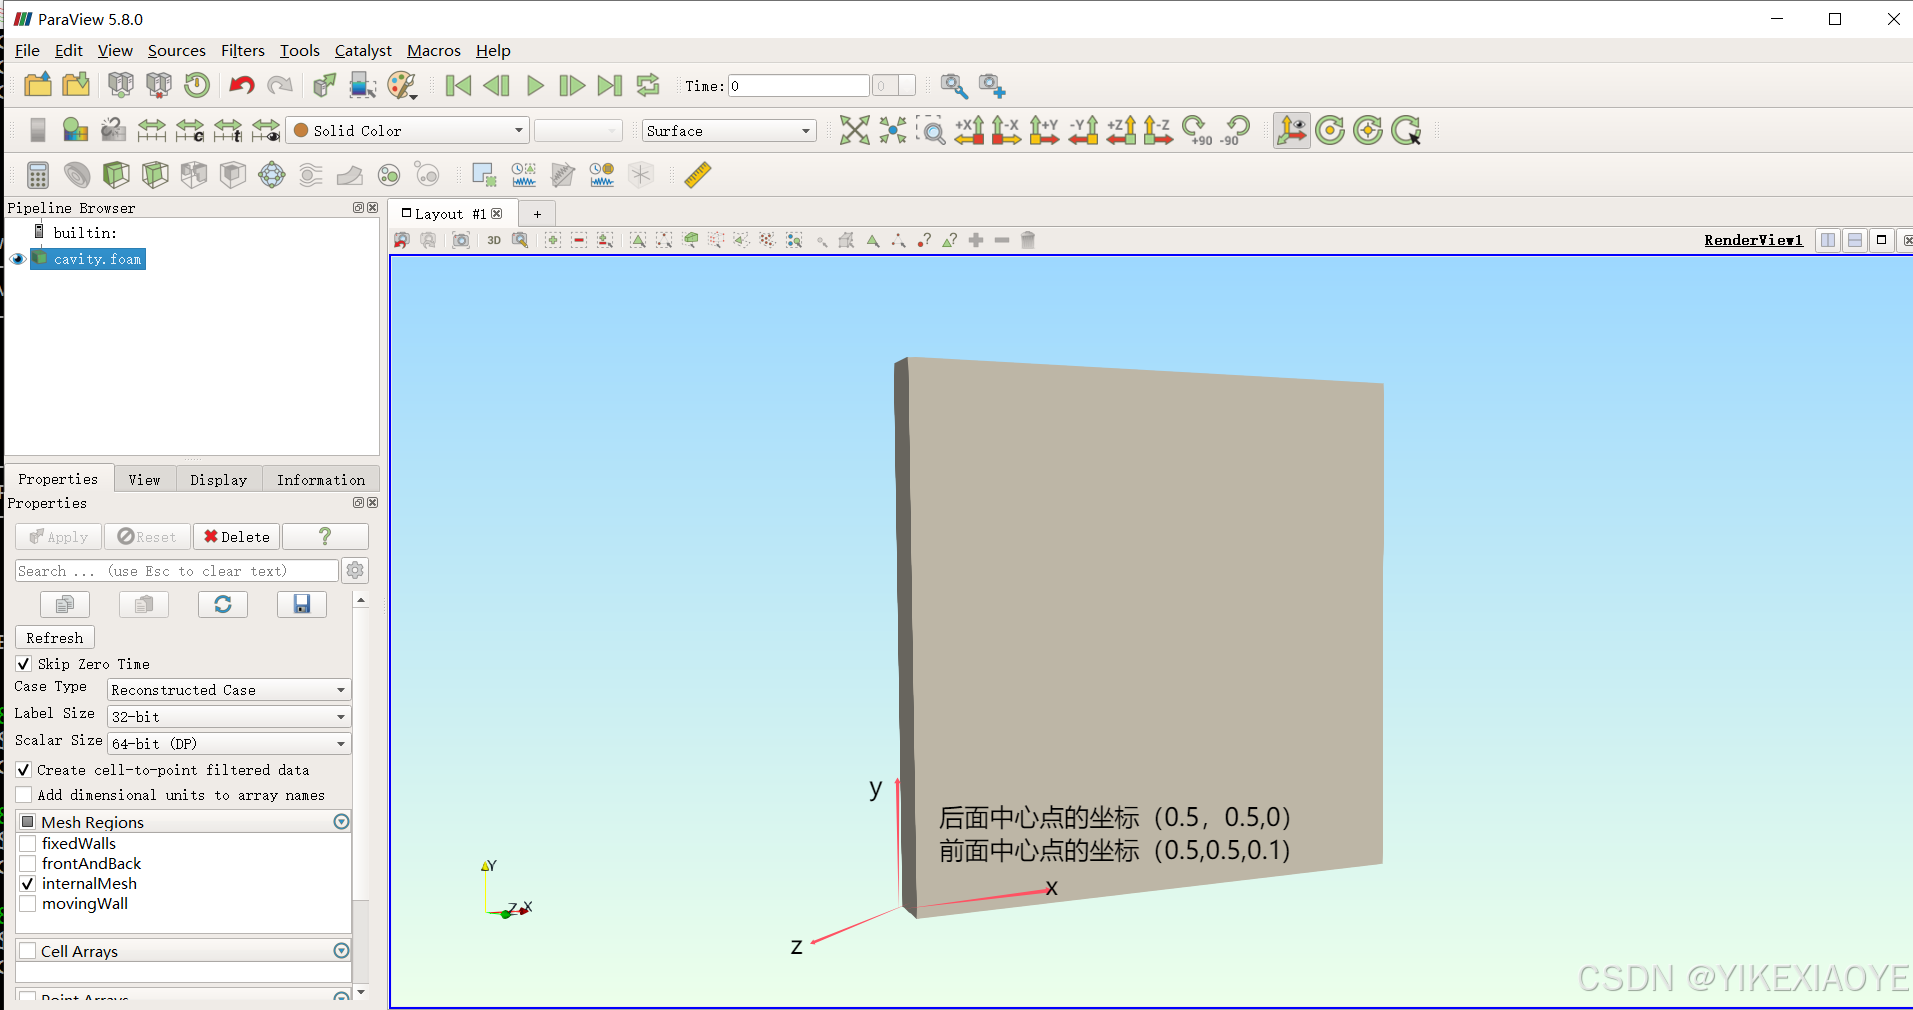Activate the Measure ruler tool
This screenshot has width=1913, height=1010.
(697, 174)
